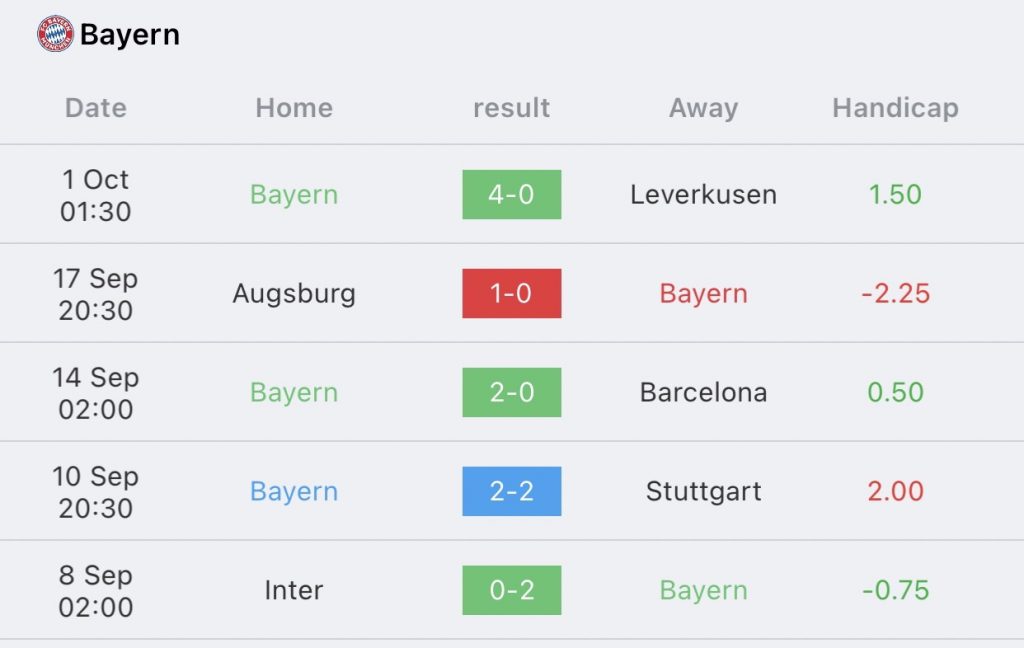Open the 0-2 Inter match result
Viewport: 1024px width, 648px height.
click(x=511, y=590)
